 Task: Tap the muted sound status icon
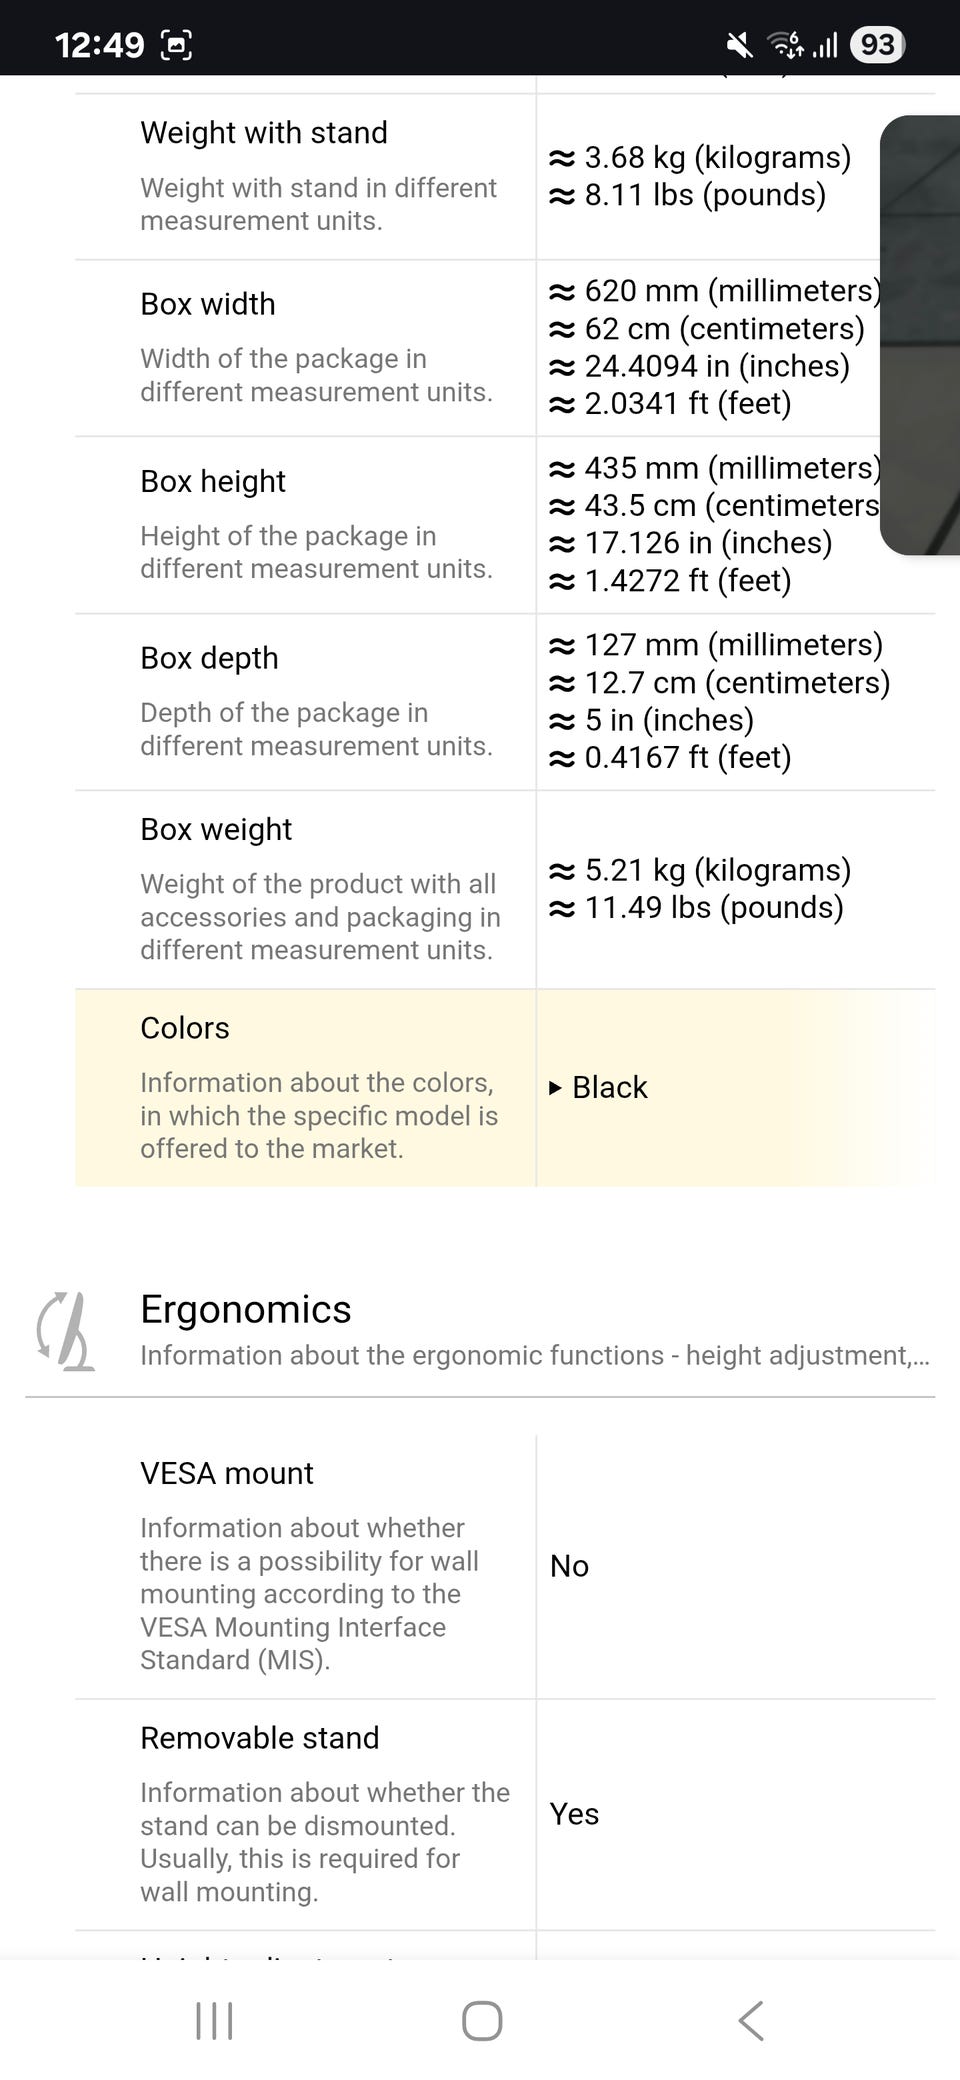[739, 45]
